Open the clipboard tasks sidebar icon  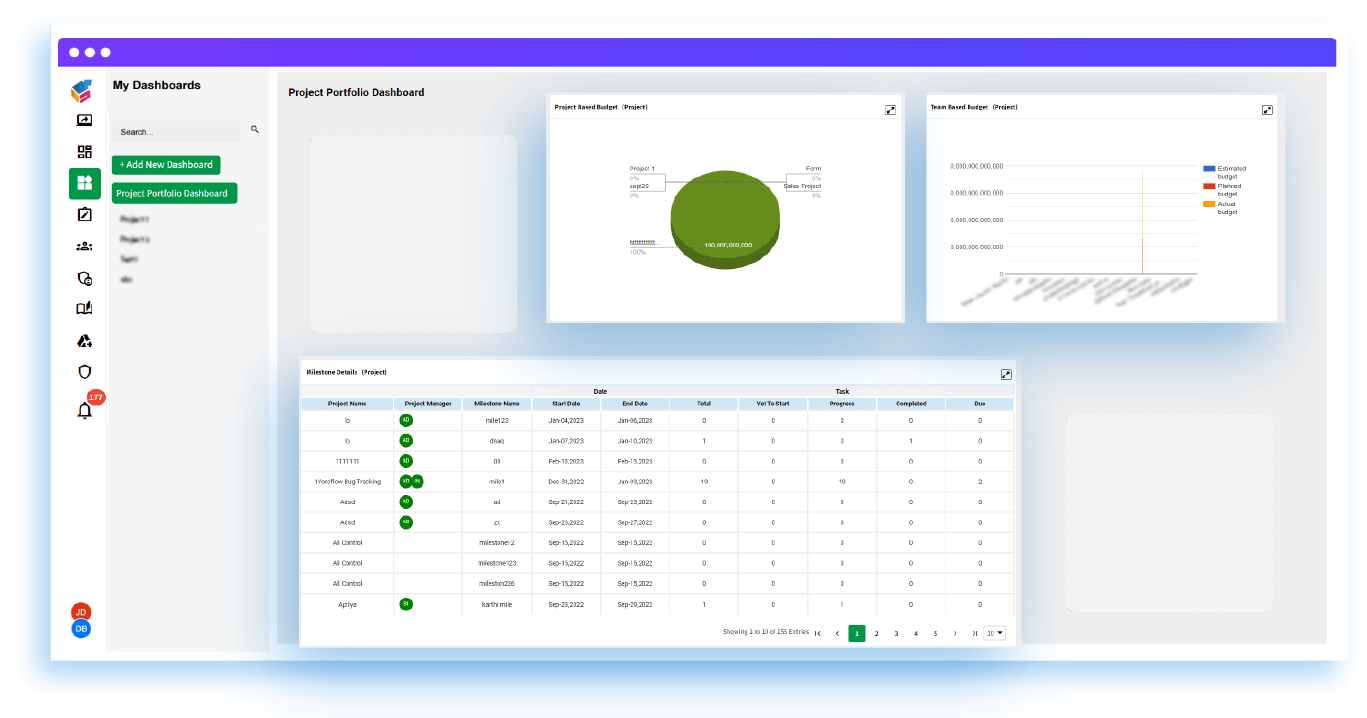[x=84, y=214]
